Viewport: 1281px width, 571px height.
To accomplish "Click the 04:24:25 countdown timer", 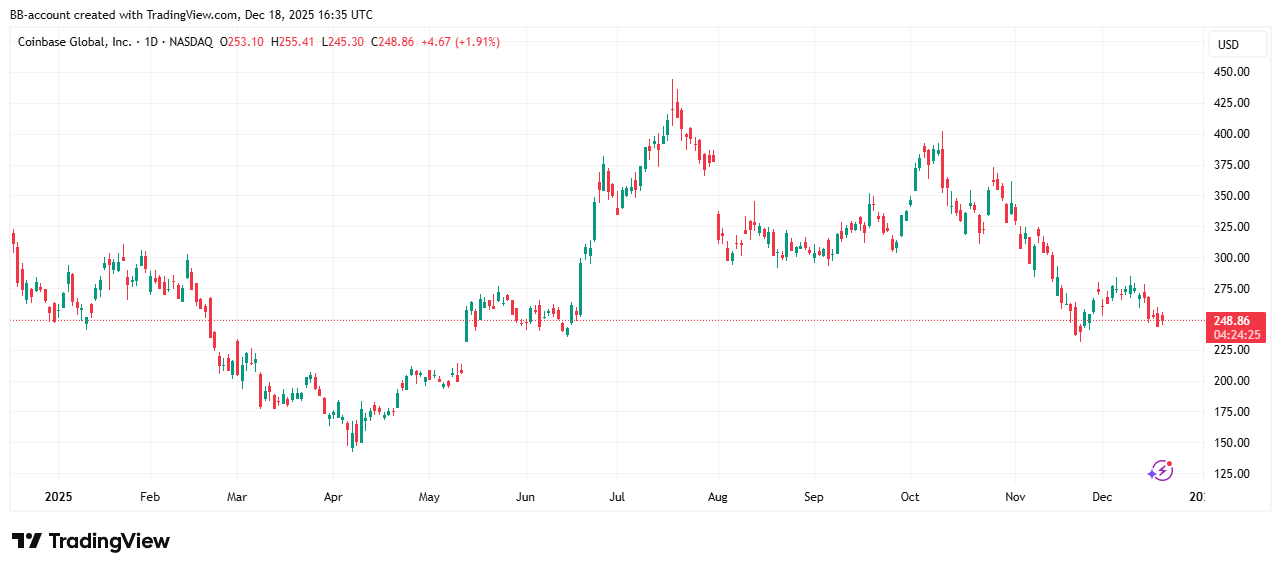I will click(x=1240, y=334).
